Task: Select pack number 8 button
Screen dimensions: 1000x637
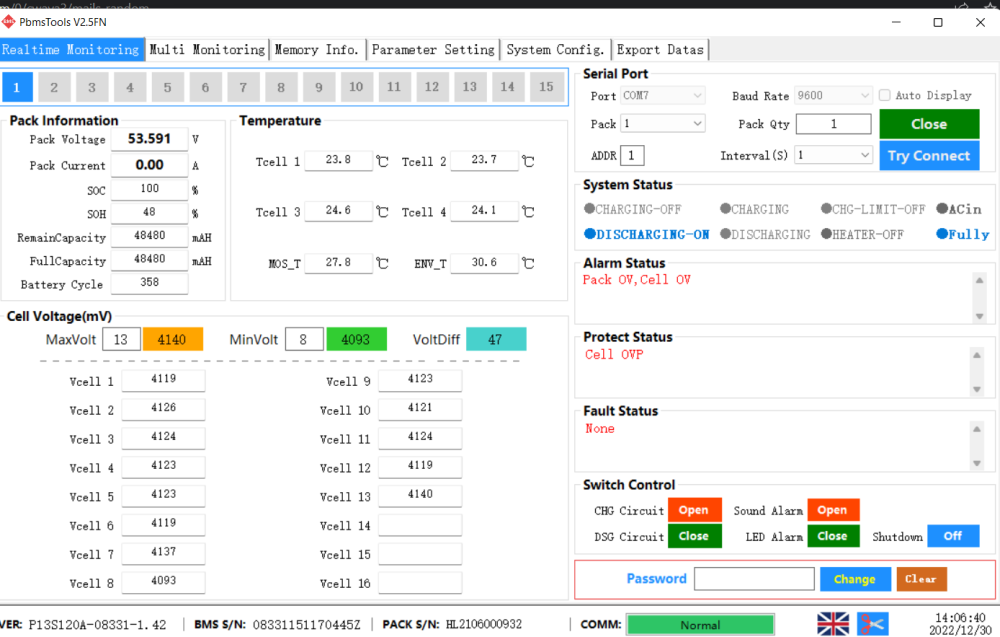Action: [281, 87]
